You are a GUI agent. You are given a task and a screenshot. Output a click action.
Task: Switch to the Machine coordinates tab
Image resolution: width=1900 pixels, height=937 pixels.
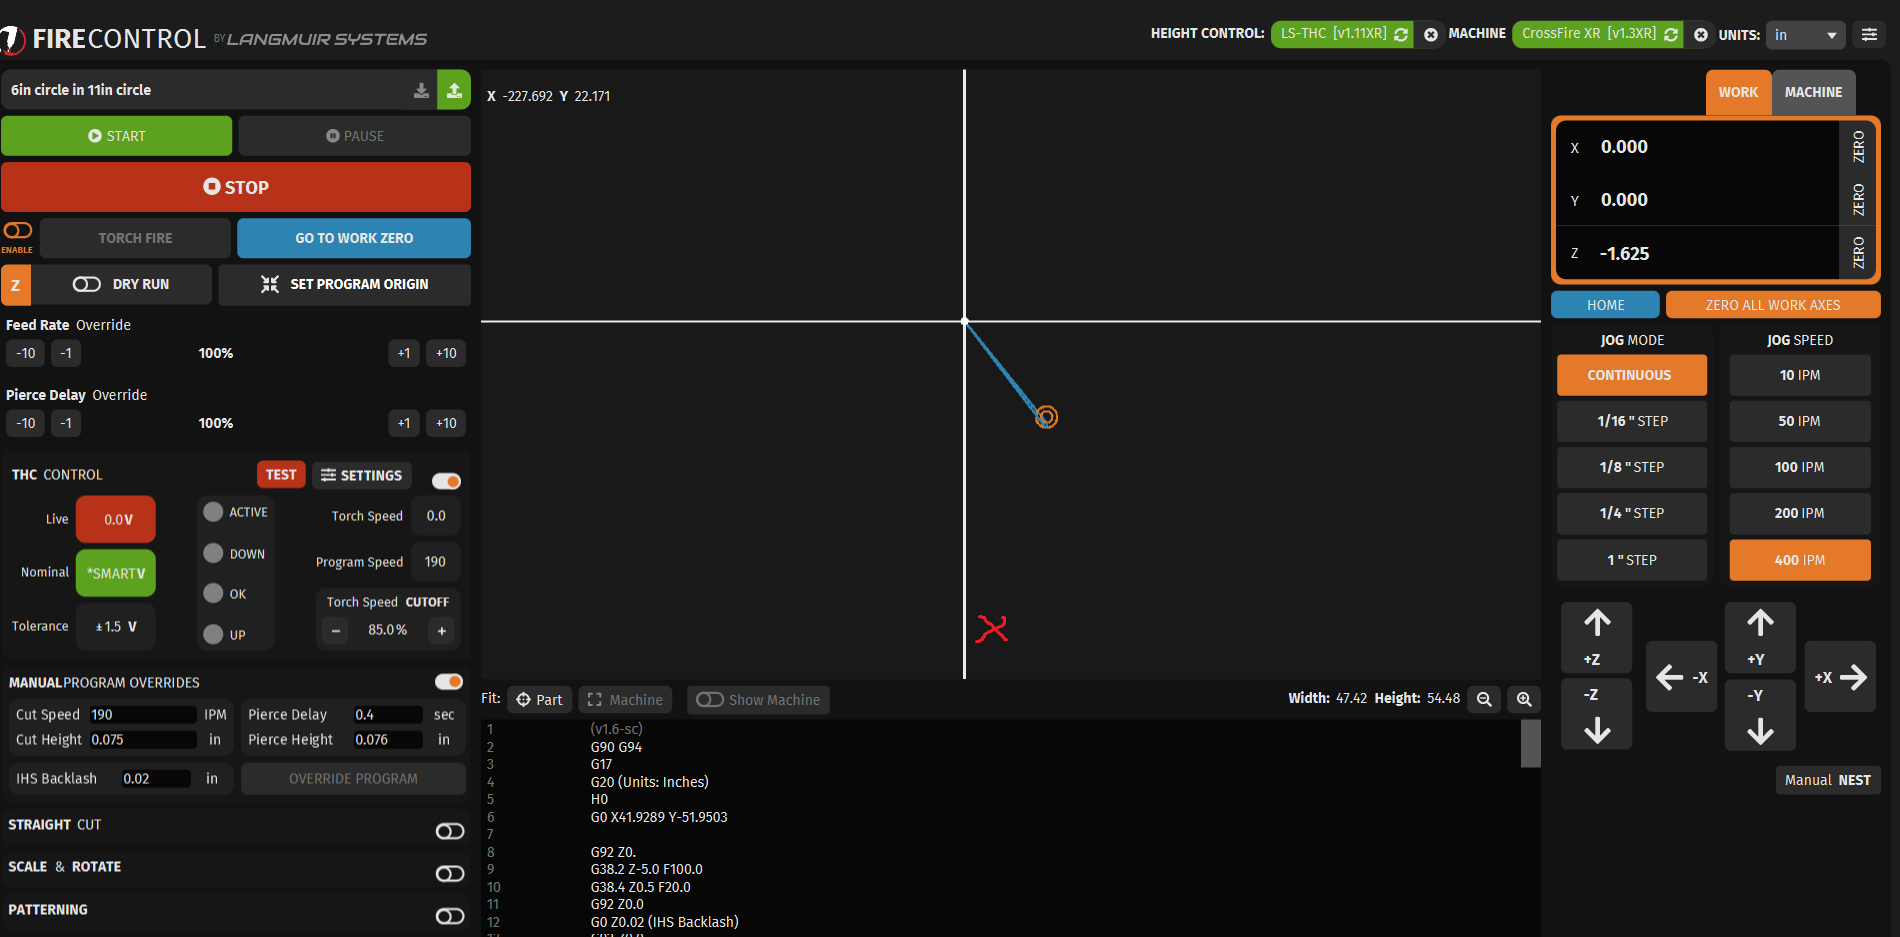[x=1812, y=92]
